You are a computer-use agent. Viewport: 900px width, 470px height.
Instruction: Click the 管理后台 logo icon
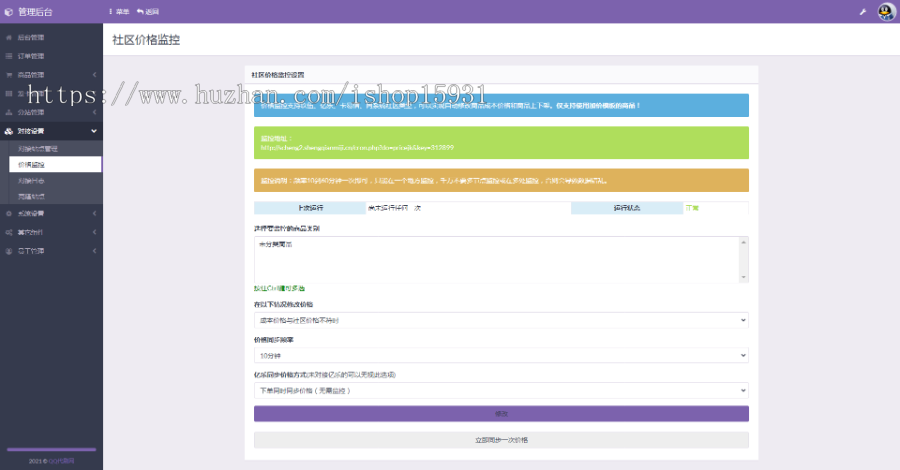coord(9,12)
